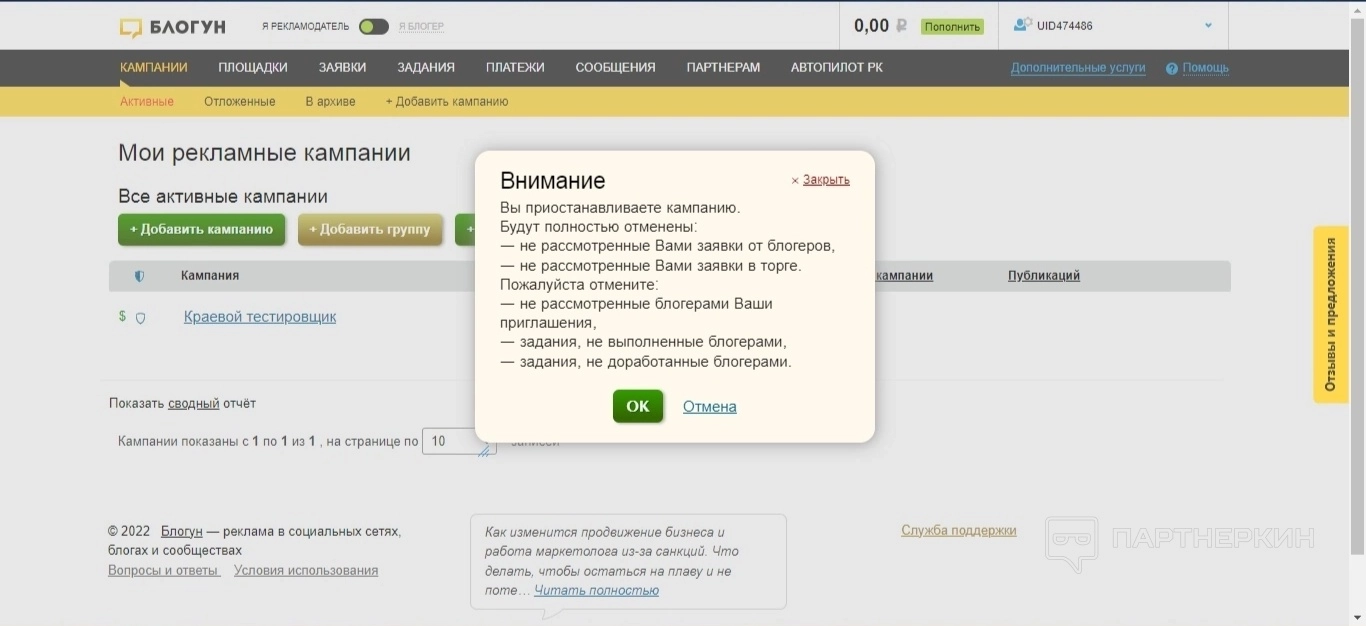
Task: Open the сводный report link
Action: click(193, 404)
